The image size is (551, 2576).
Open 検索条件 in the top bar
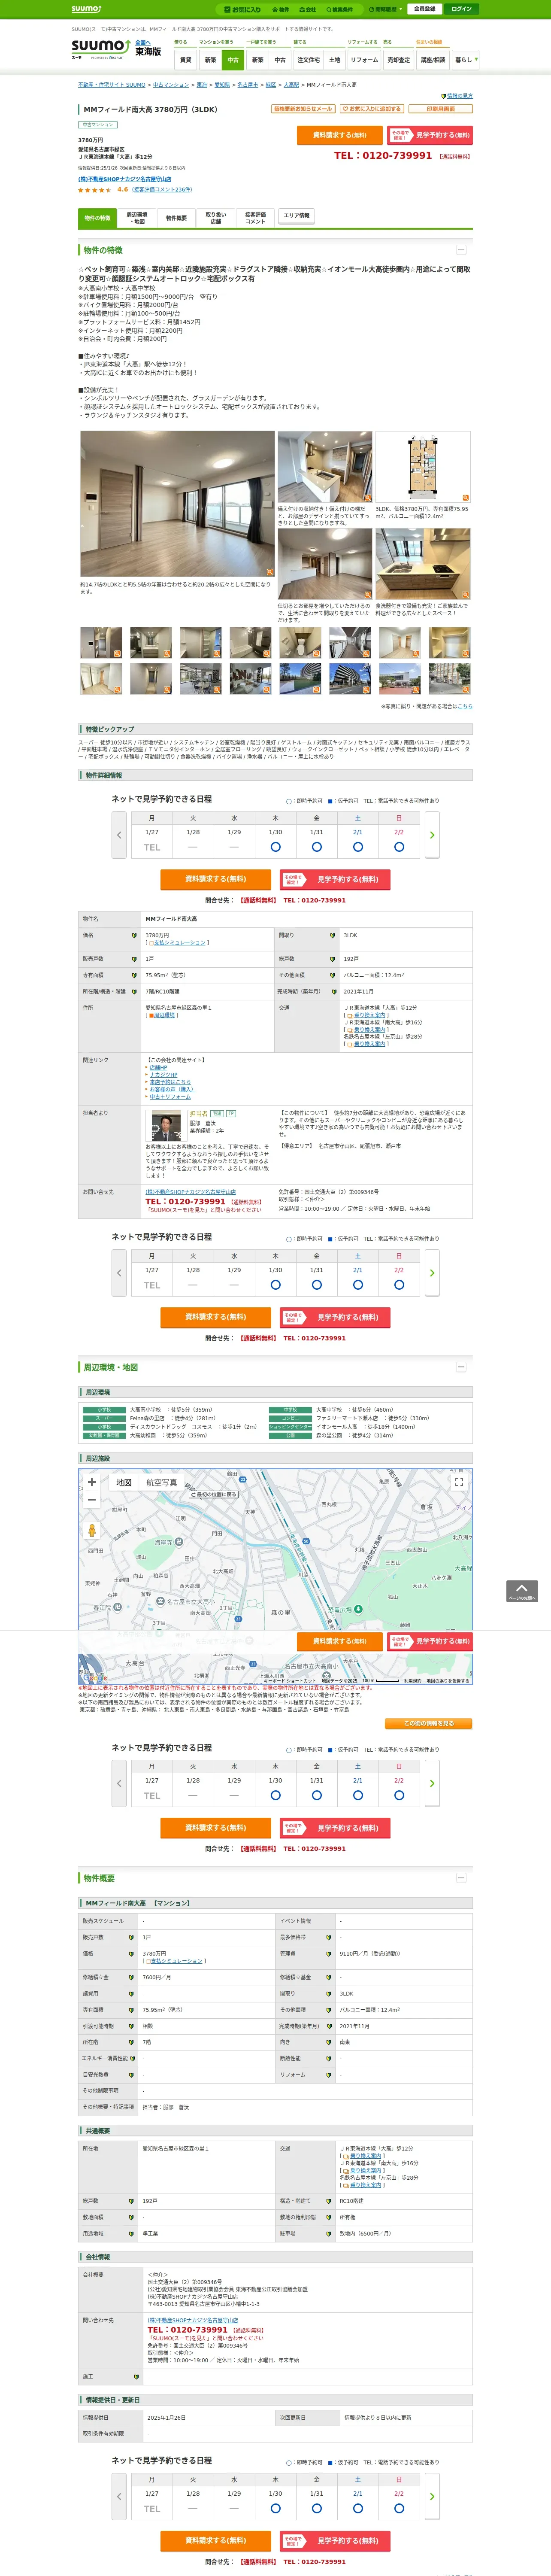click(x=339, y=9)
